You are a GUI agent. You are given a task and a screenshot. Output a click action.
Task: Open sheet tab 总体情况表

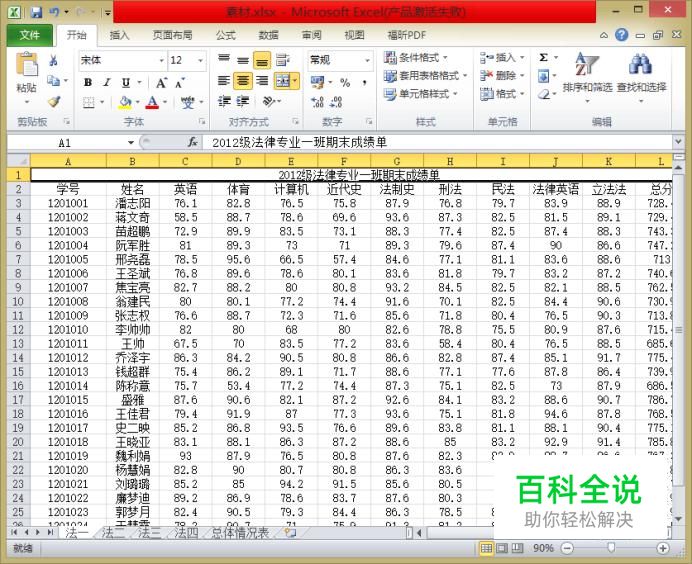240,533
